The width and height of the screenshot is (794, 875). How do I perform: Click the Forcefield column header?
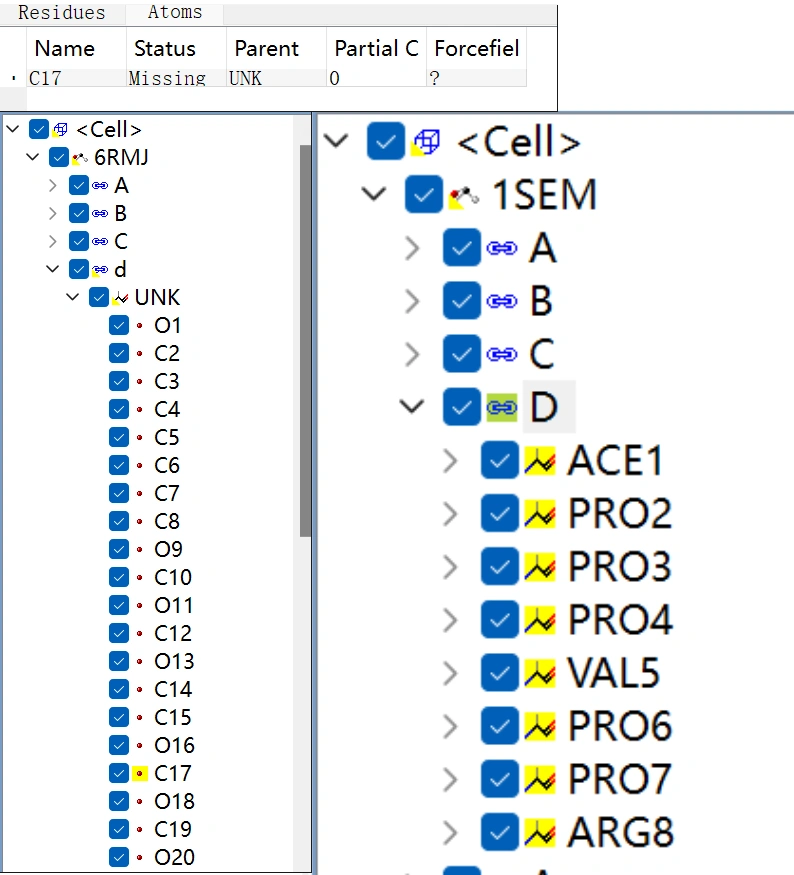point(476,49)
